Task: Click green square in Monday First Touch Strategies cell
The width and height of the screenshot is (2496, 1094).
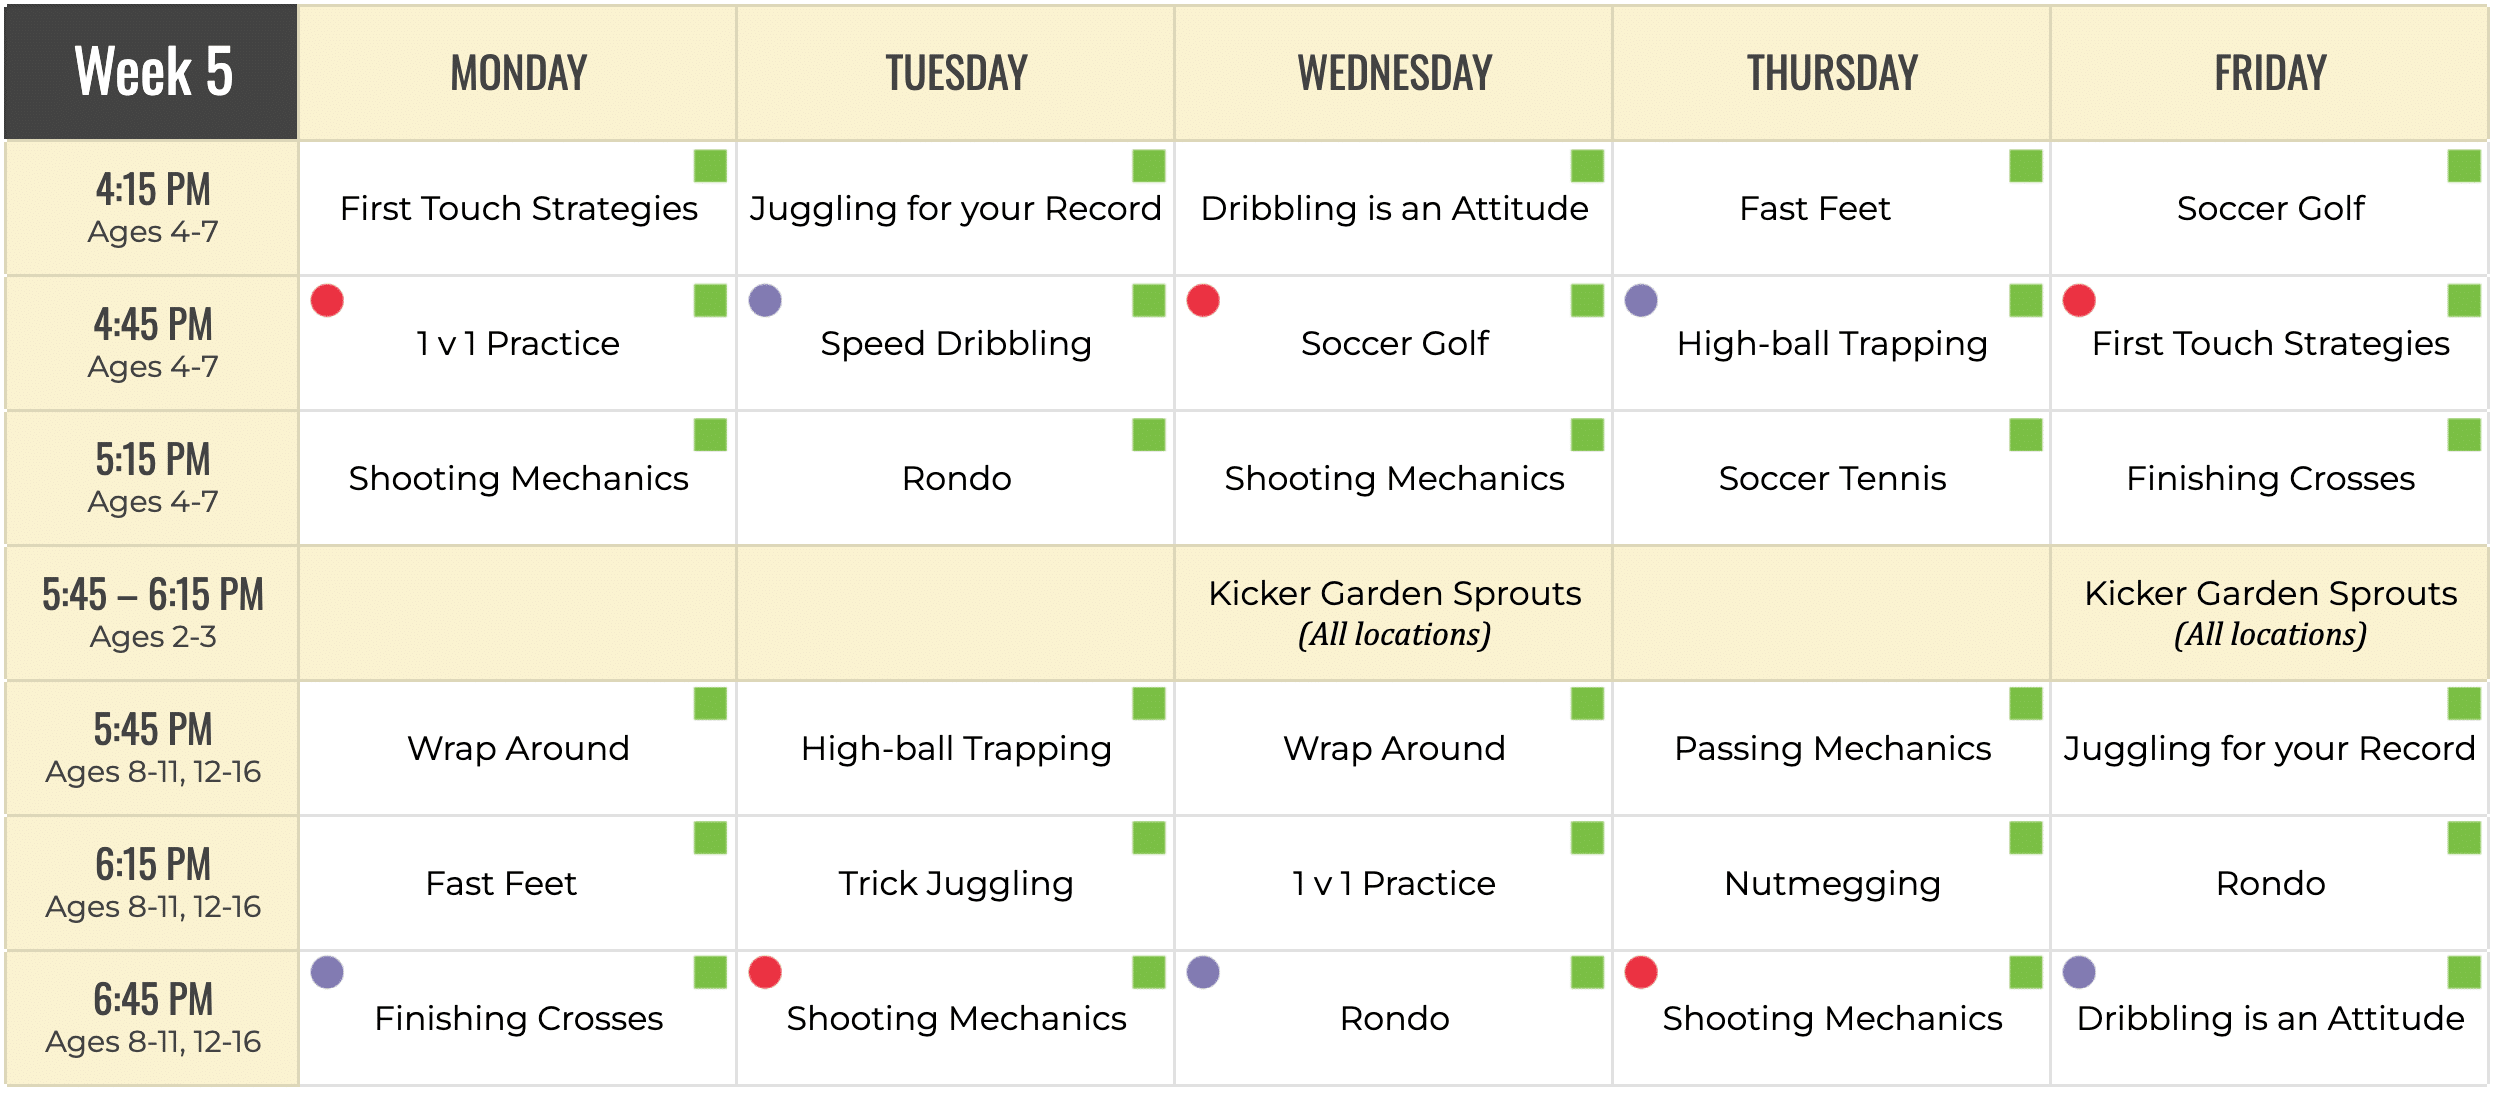Action: click(710, 166)
